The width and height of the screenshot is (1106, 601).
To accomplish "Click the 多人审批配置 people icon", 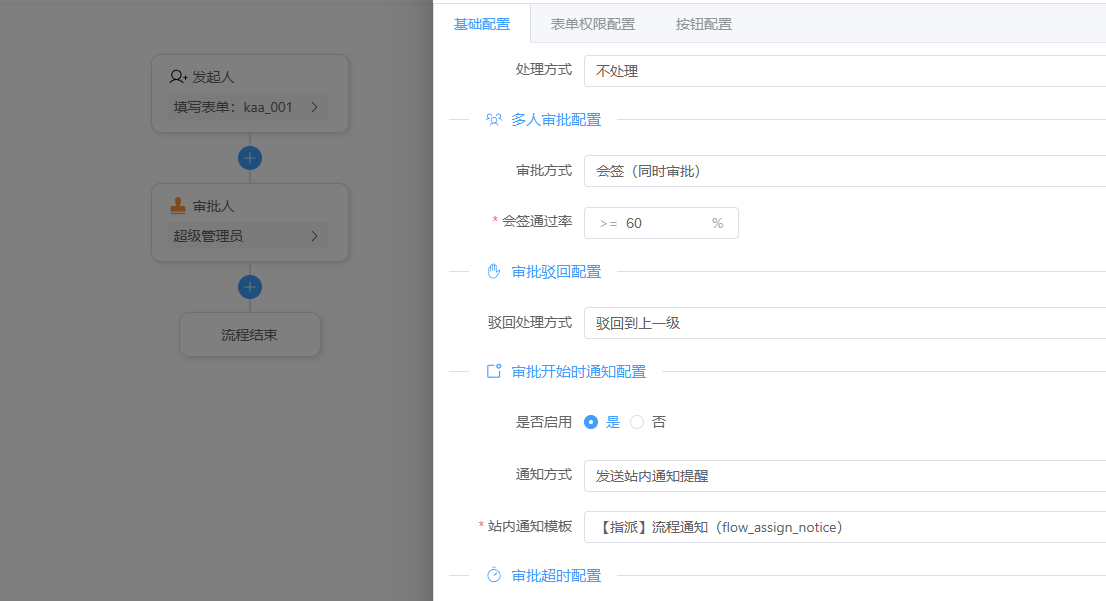I will click(x=493, y=120).
